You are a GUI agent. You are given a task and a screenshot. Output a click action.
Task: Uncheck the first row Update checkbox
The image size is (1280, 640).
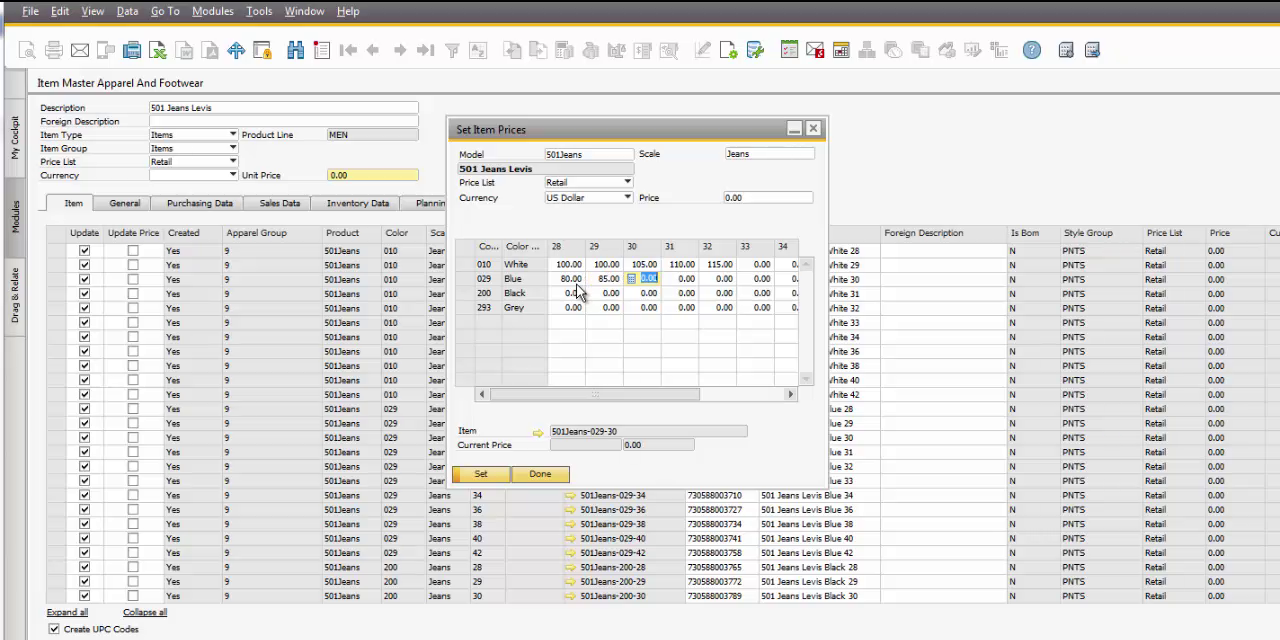click(84, 251)
